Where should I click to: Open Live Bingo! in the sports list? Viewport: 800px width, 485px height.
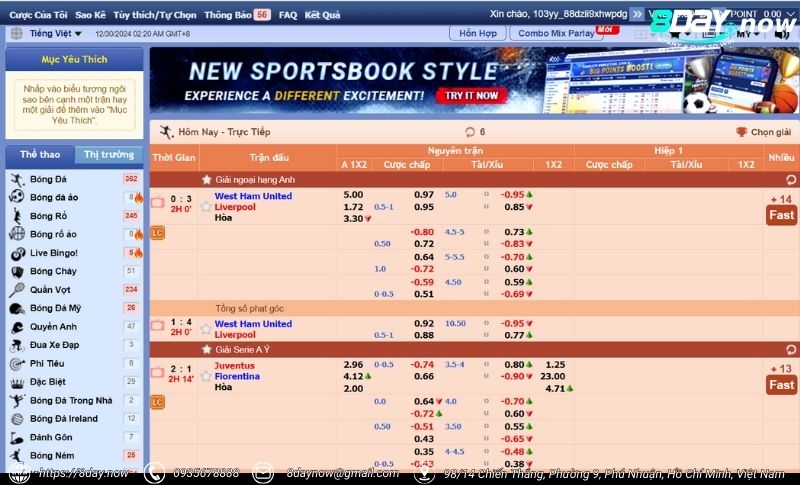53,253
